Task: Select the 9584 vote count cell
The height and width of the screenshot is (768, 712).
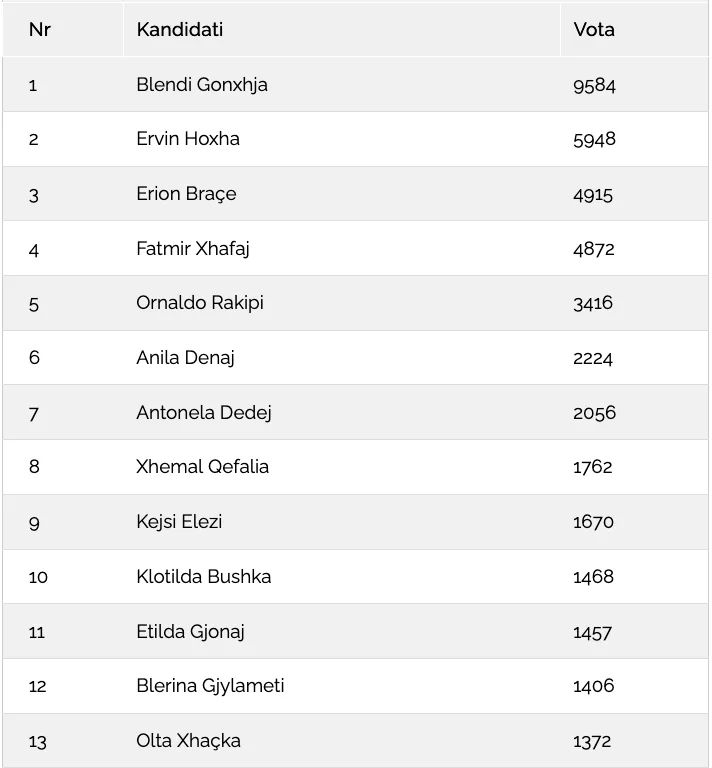Action: tap(594, 86)
